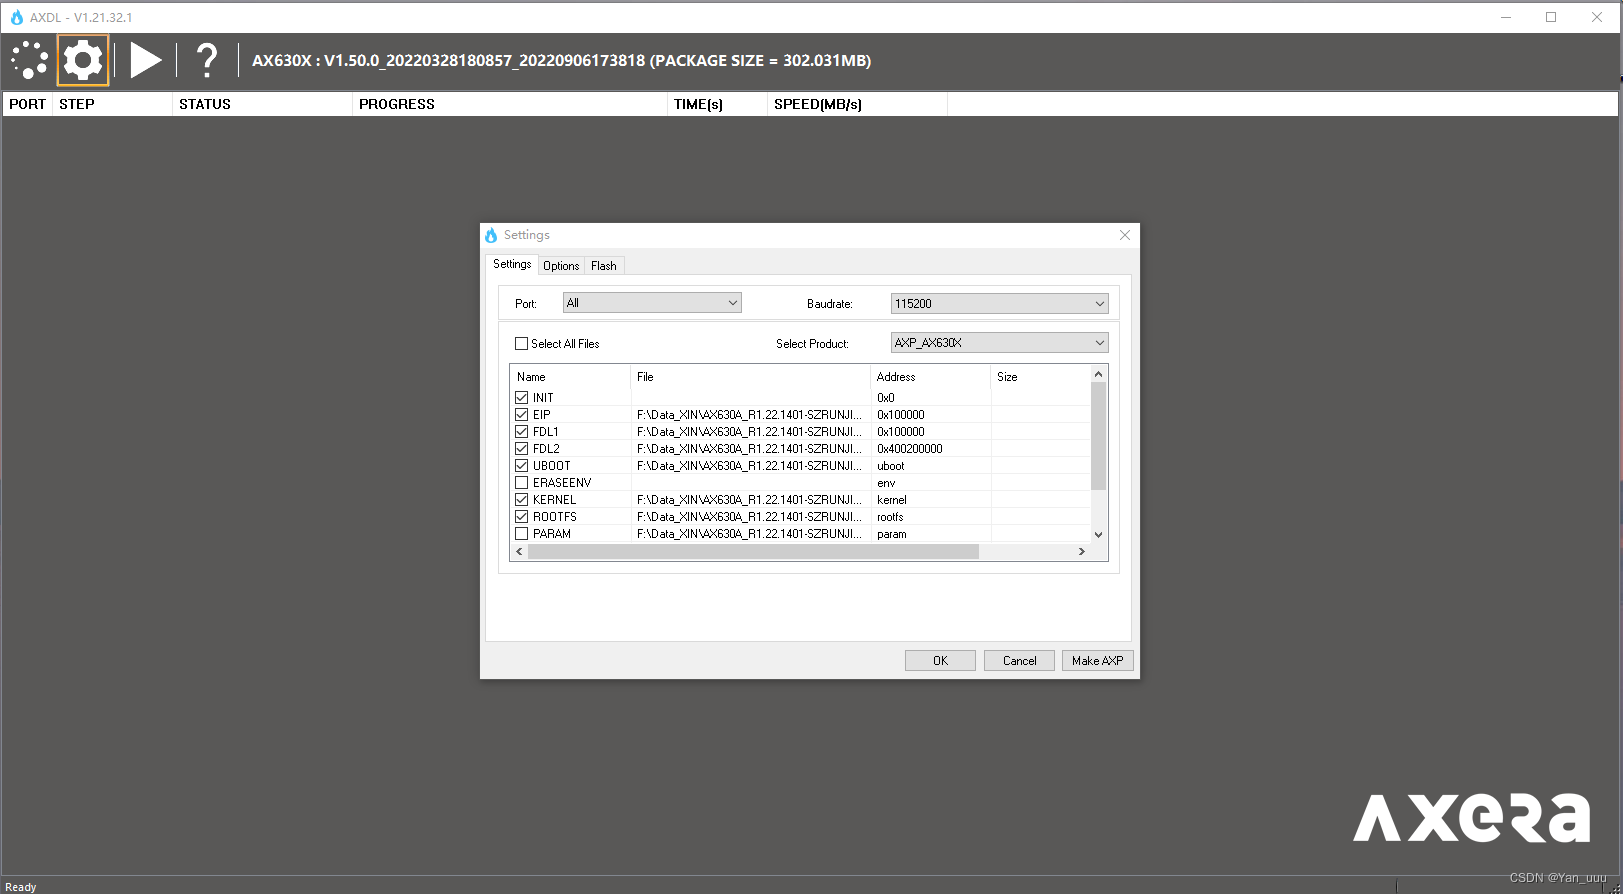Switch to the Options tab
The height and width of the screenshot is (894, 1623).
coord(561,266)
